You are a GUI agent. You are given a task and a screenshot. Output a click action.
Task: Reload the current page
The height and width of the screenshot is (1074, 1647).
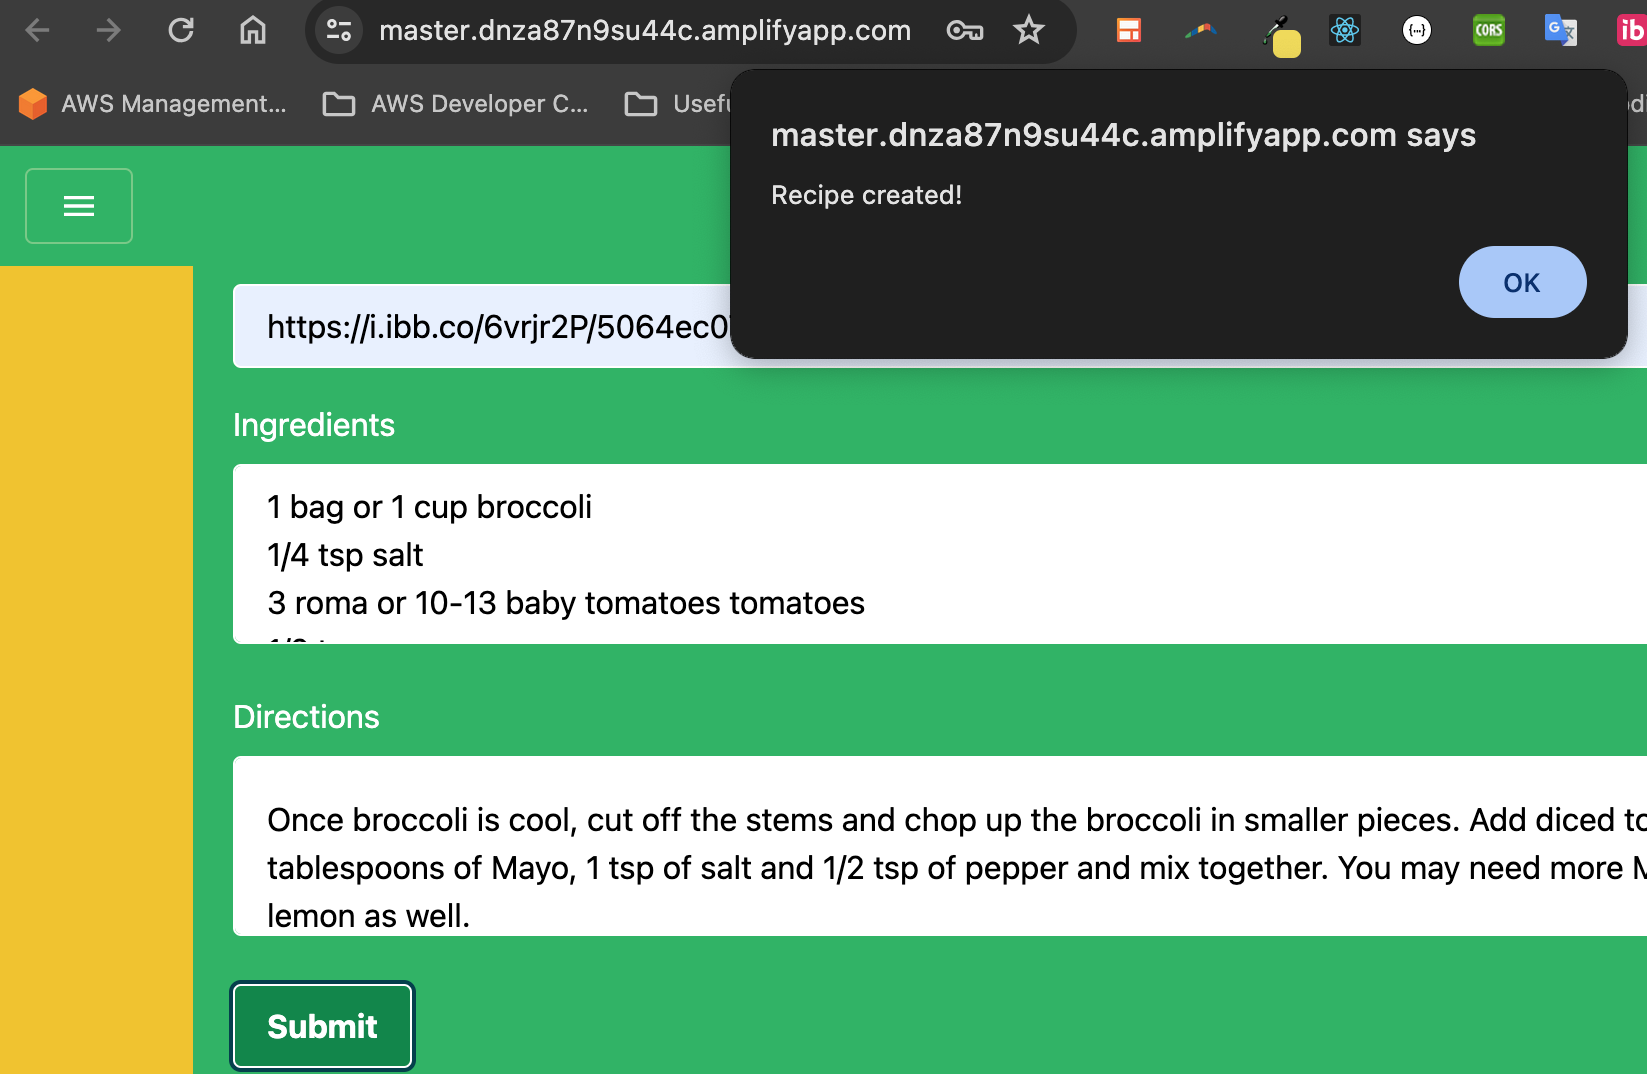(x=181, y=31)
